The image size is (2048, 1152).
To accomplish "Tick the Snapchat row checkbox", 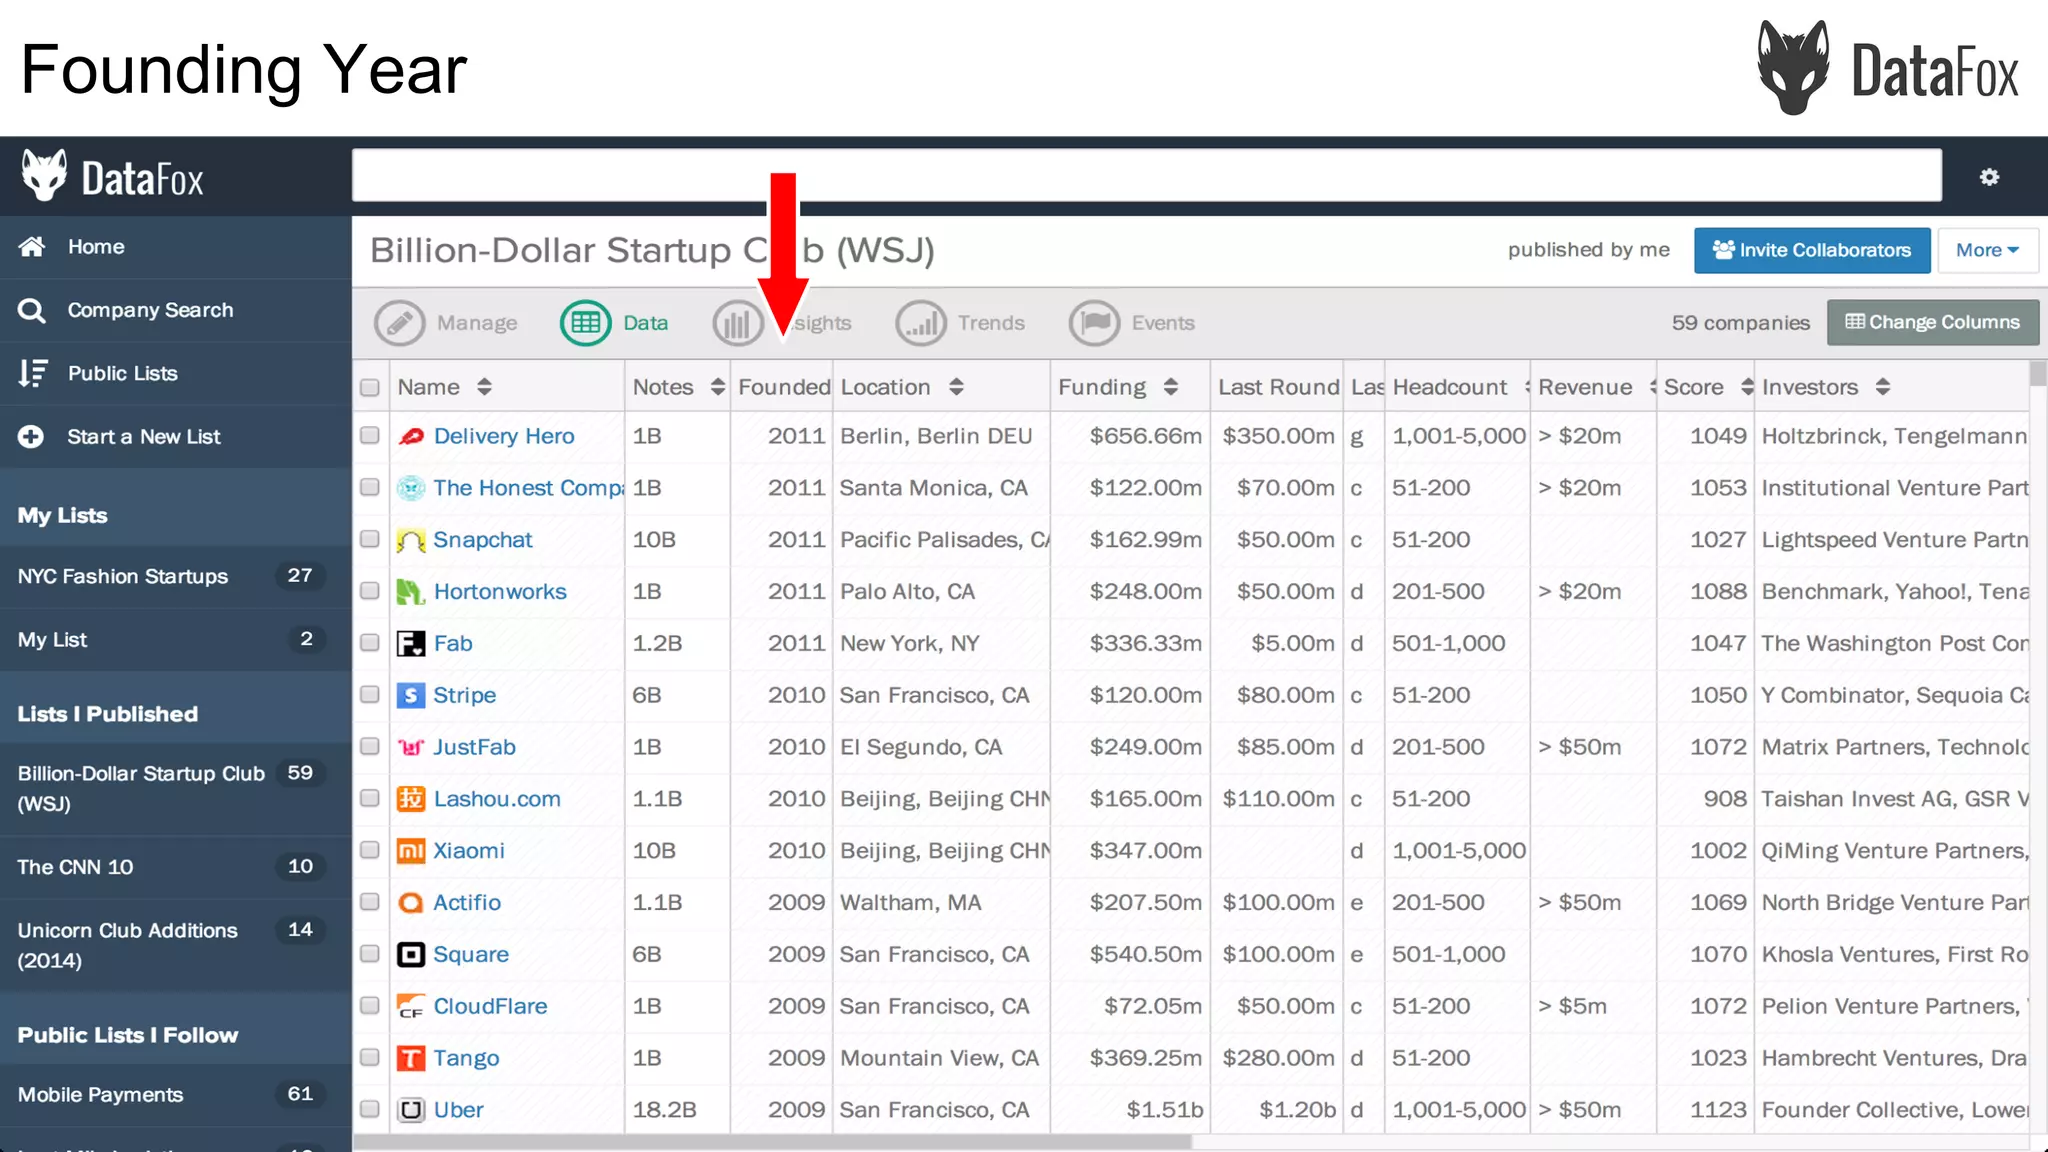I will (370, 540).
